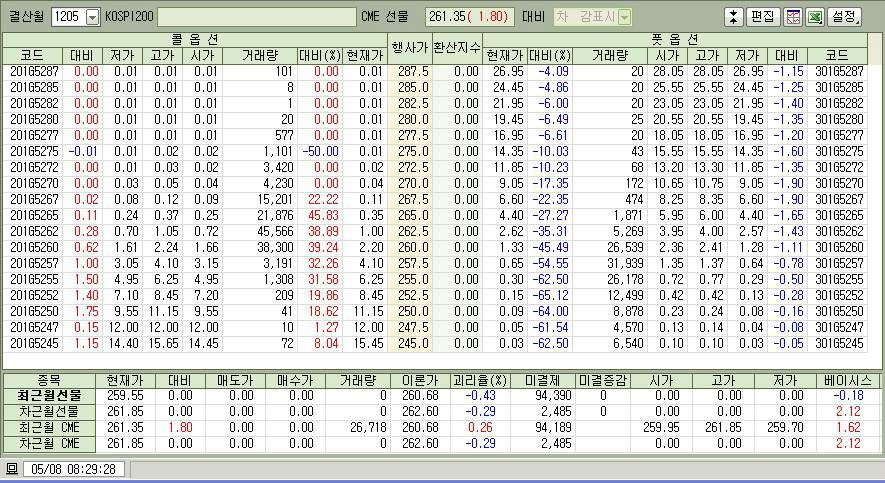Click the collapse/expand arrows icon in toolbar
Screen dimensions: 885x483
coord(733,17)
